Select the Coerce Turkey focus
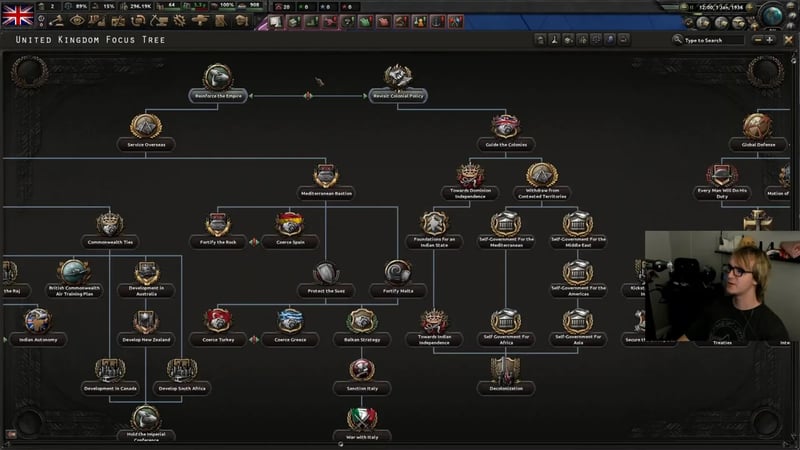This screenshot has height=450, width=800. pyautogui.click(x=218, y=327)
